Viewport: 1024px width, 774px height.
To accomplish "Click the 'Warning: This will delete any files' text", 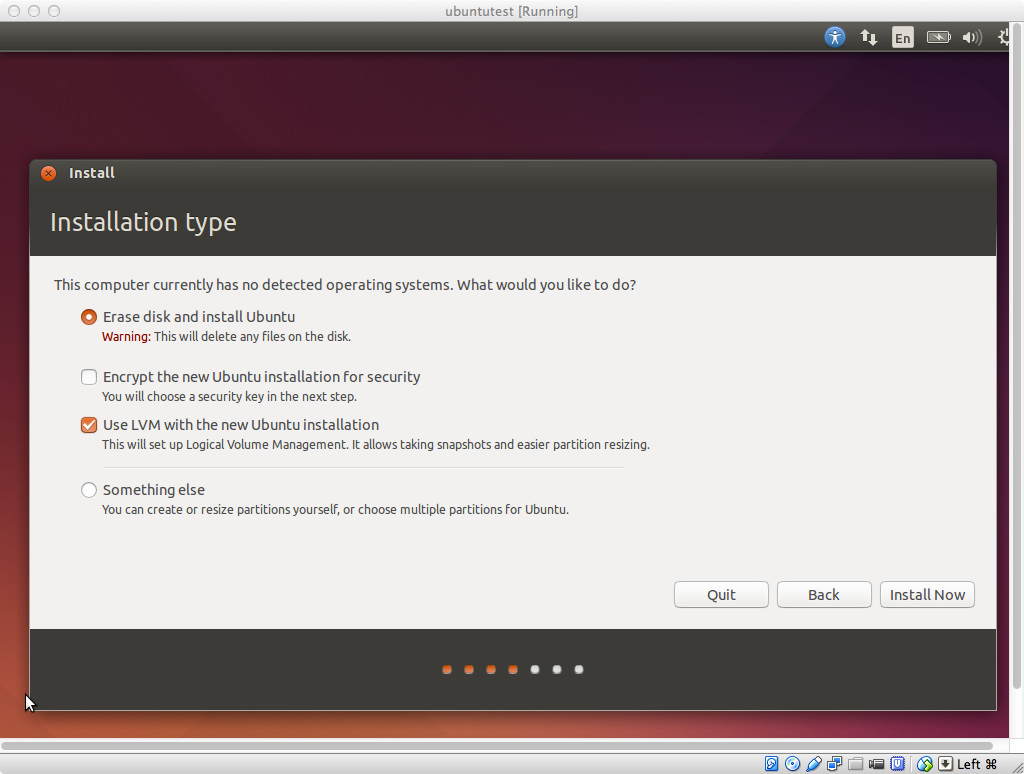I will 227,336.
